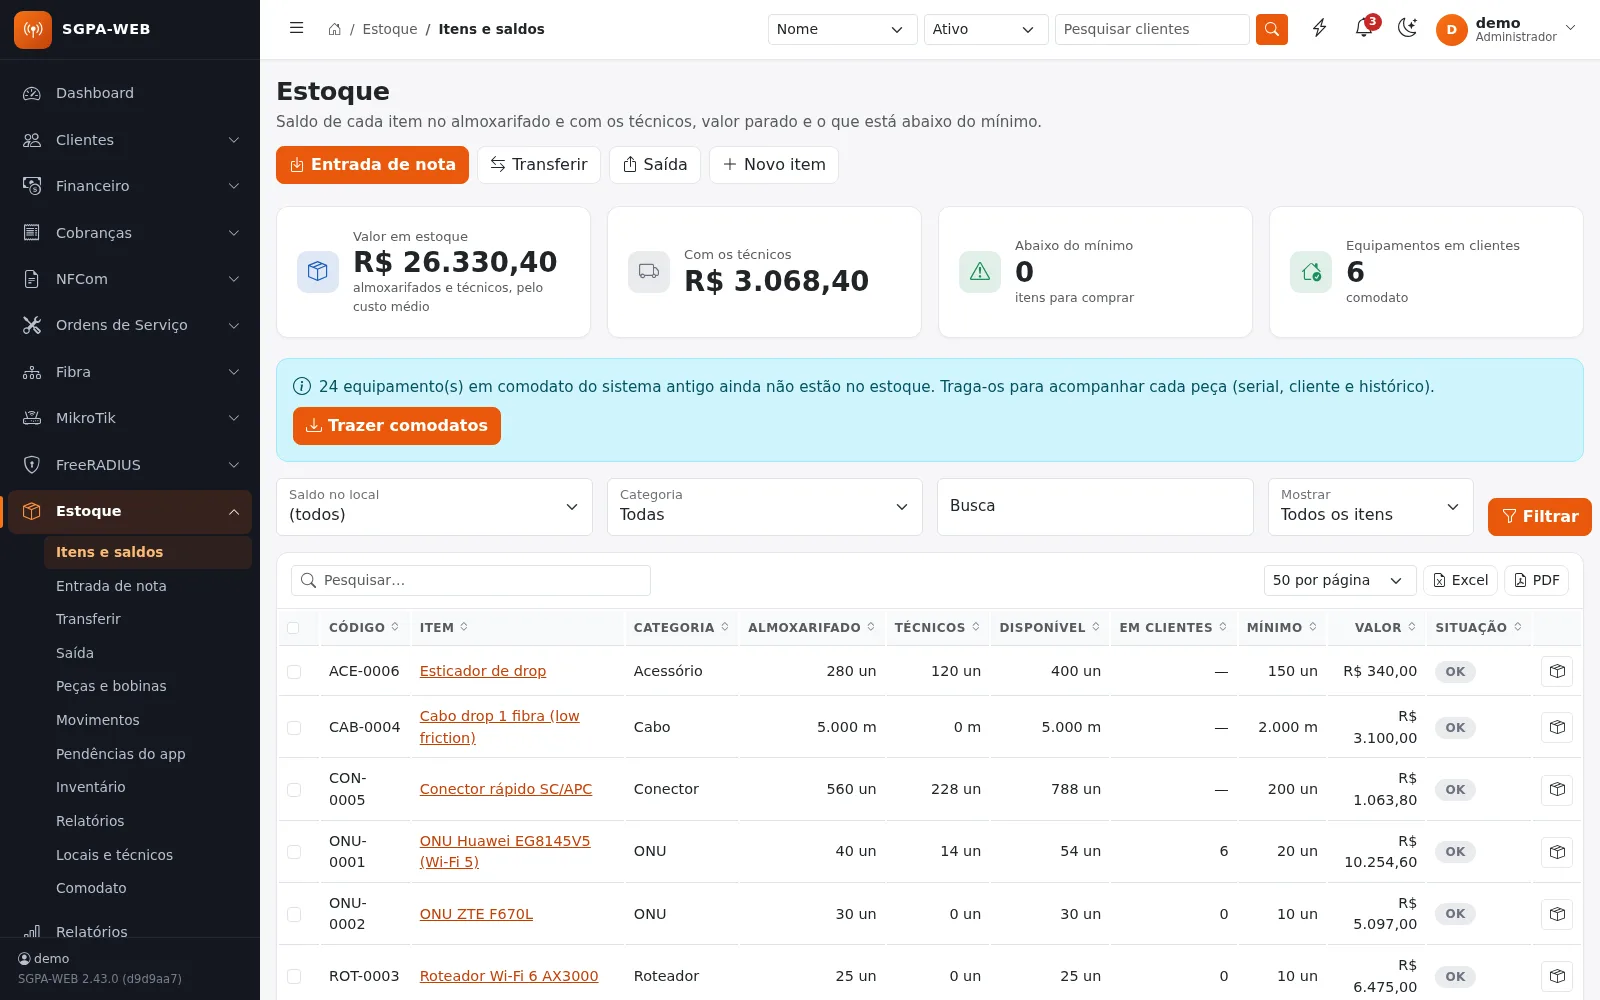Expand the Financeiro sidebar menu

pyautogui.click(x=130, y=186)
